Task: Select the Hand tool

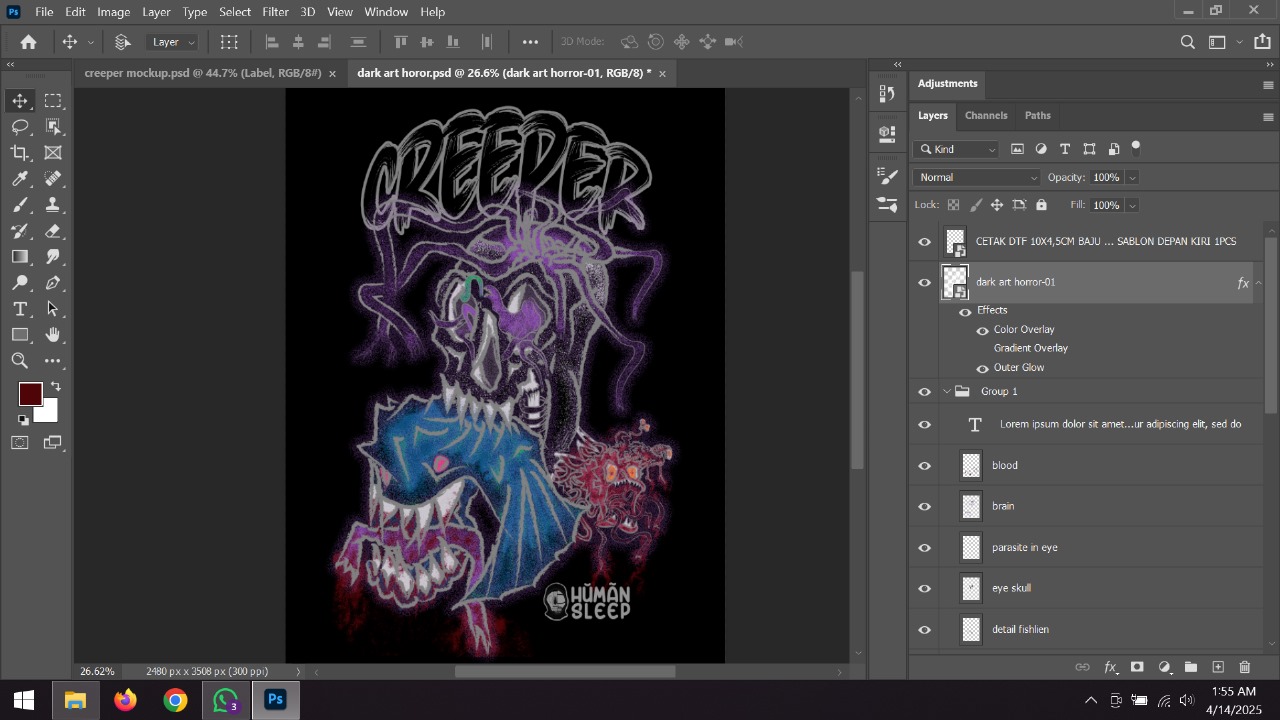Action: [x=53, y=335]
